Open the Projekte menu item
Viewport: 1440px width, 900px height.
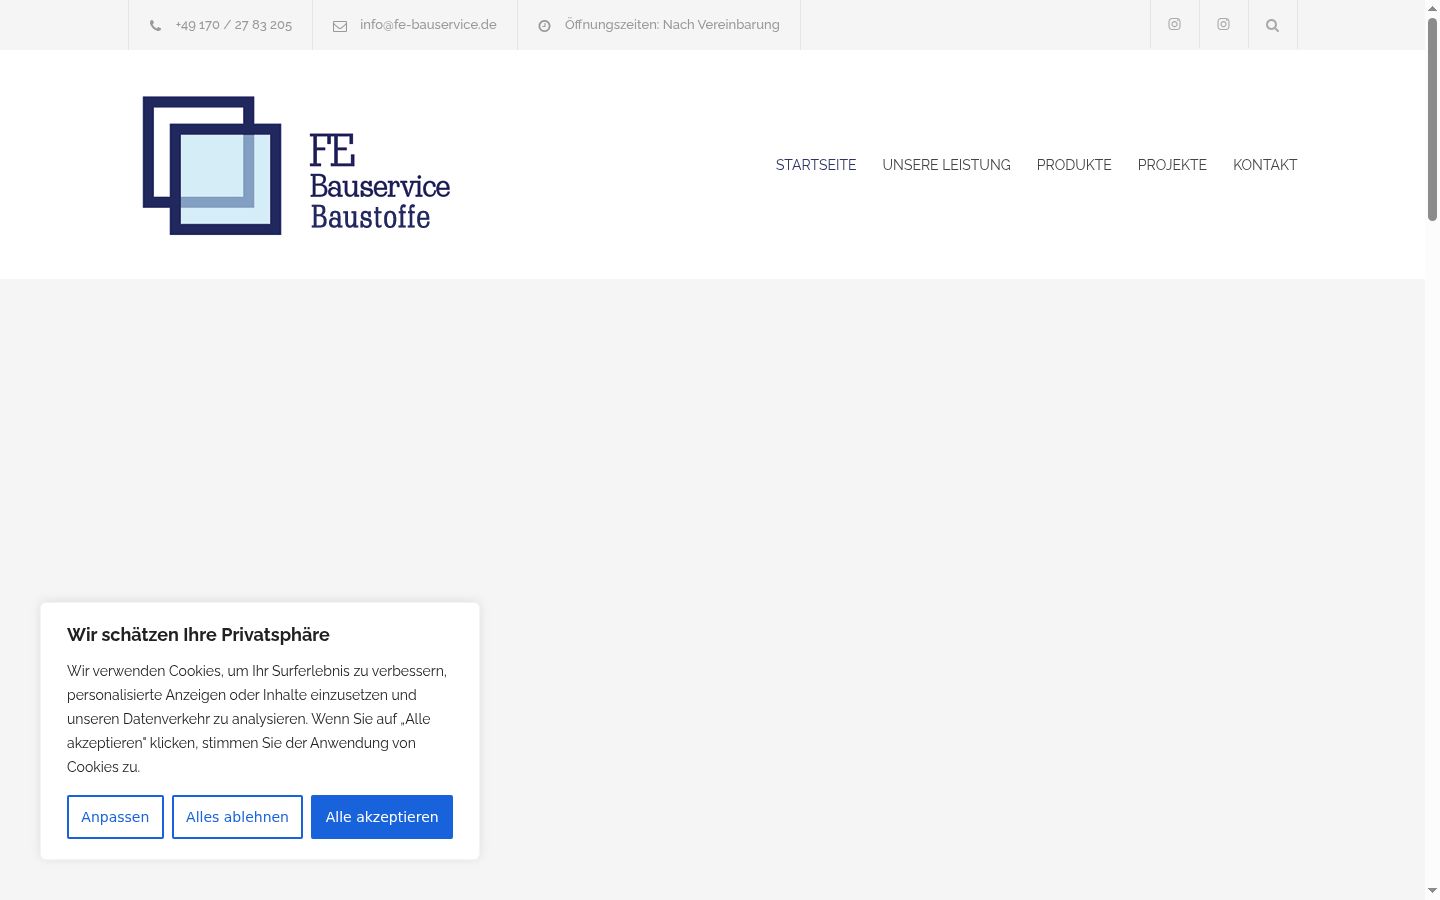click(1172, 165)
